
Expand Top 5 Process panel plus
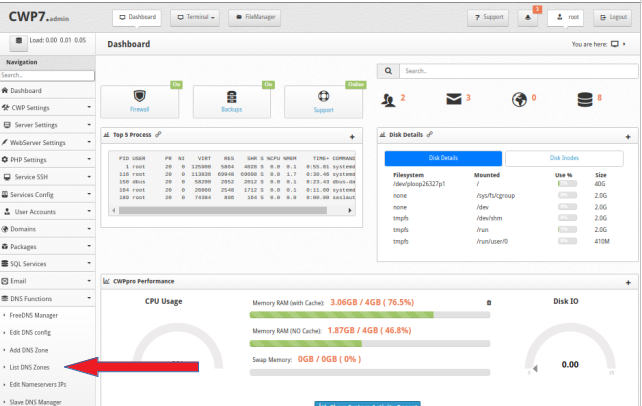point(352,137)
